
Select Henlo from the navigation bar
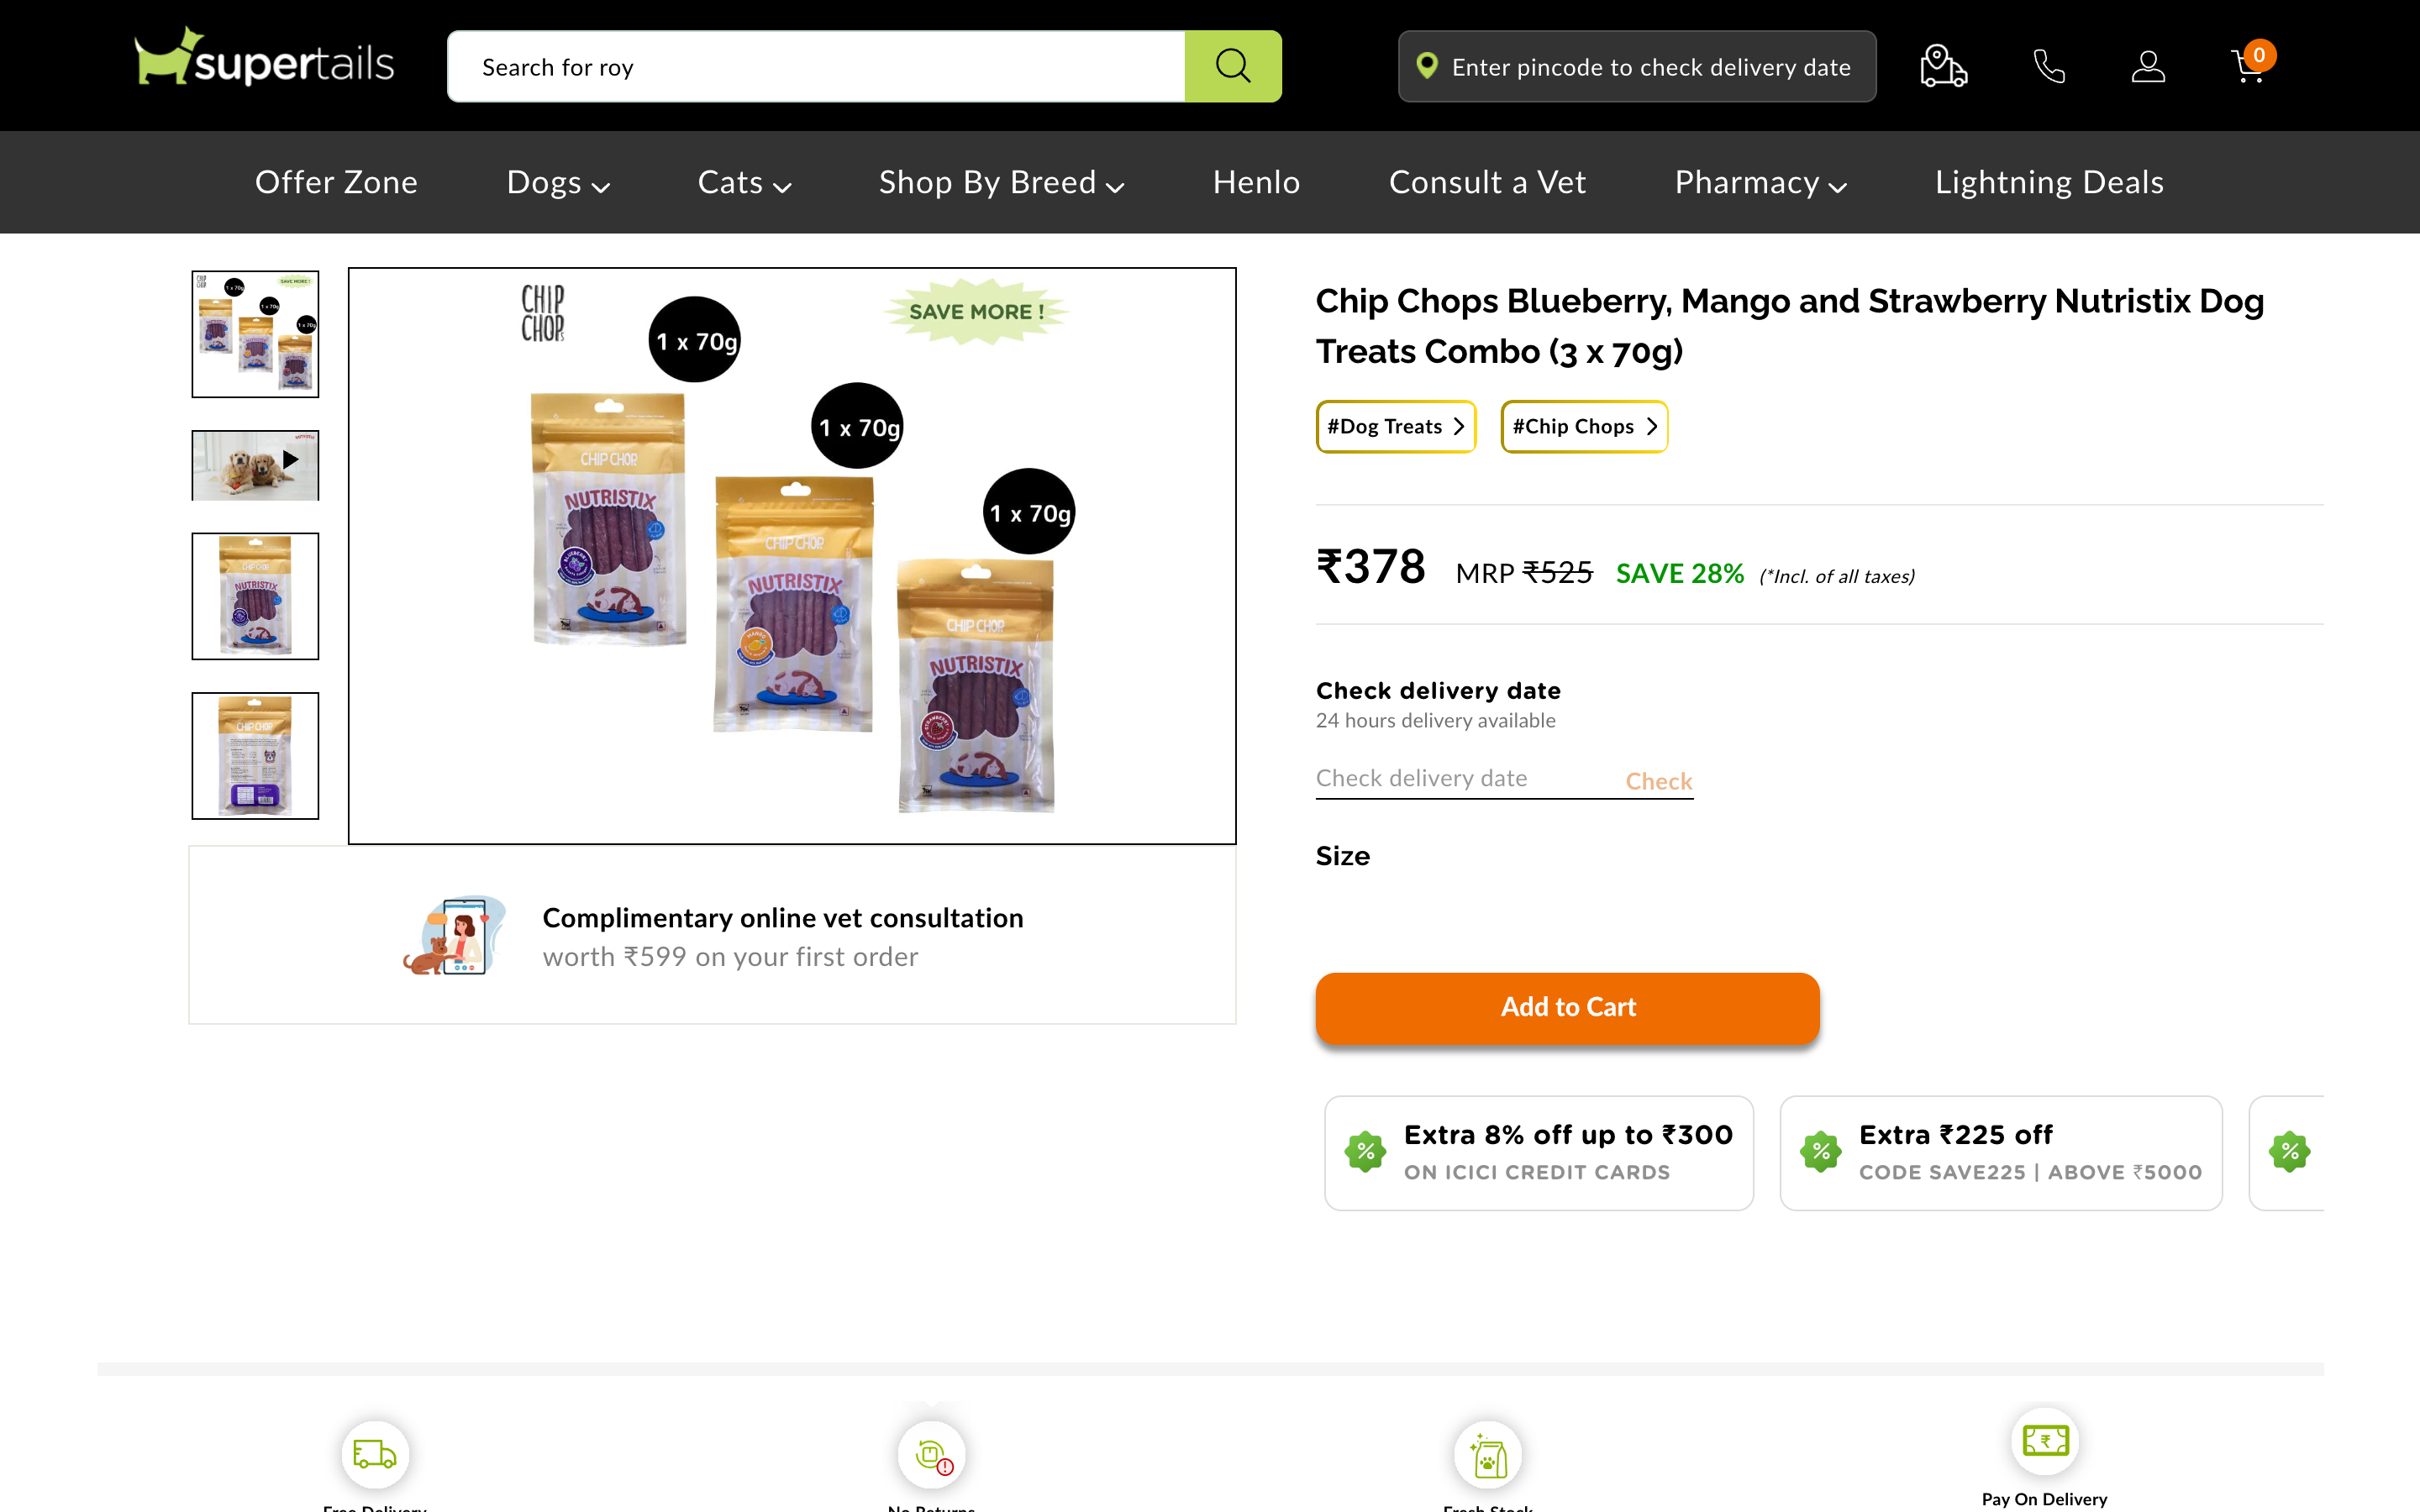pyautogui.click(x=1255, y=182)
